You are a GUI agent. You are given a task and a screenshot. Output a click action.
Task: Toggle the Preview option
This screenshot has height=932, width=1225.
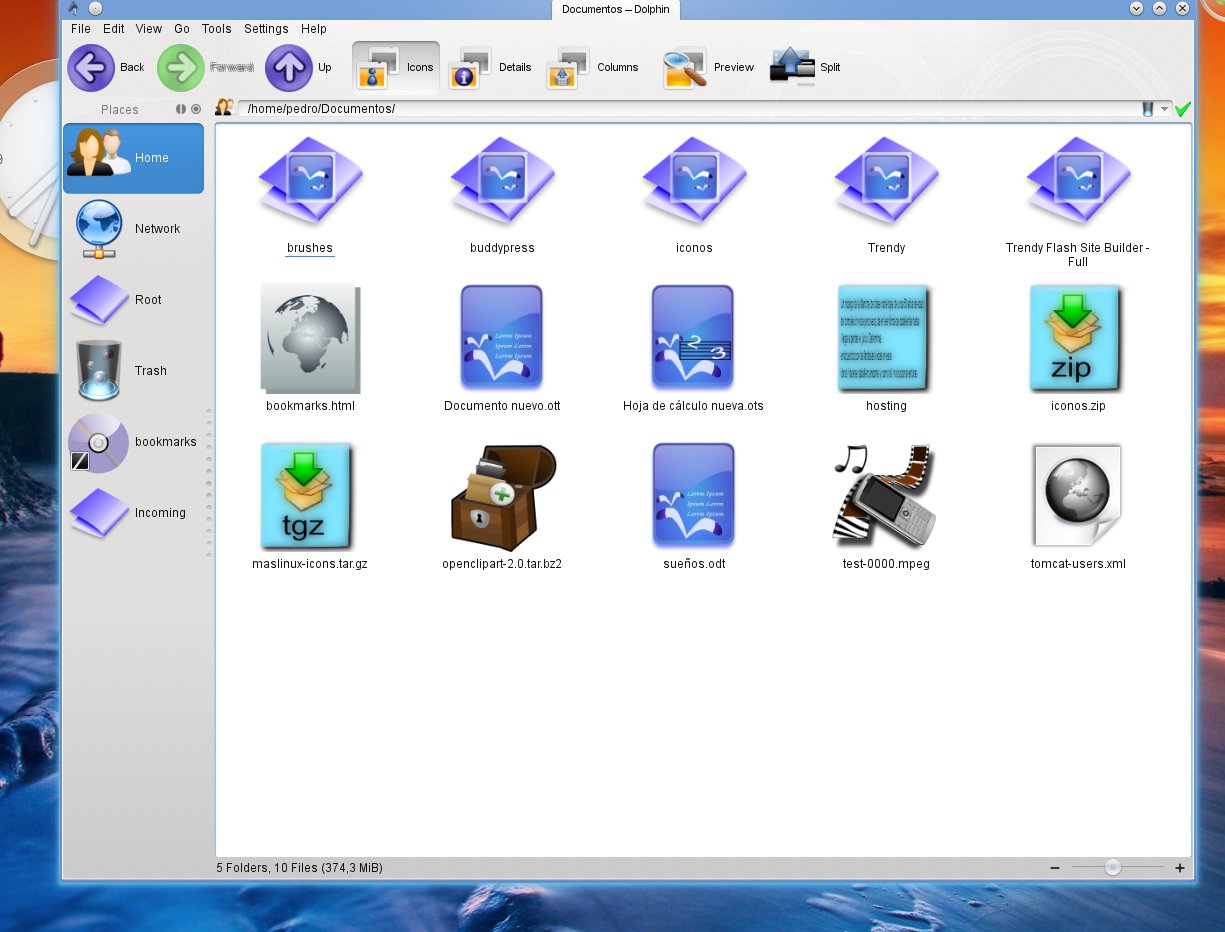709,68
